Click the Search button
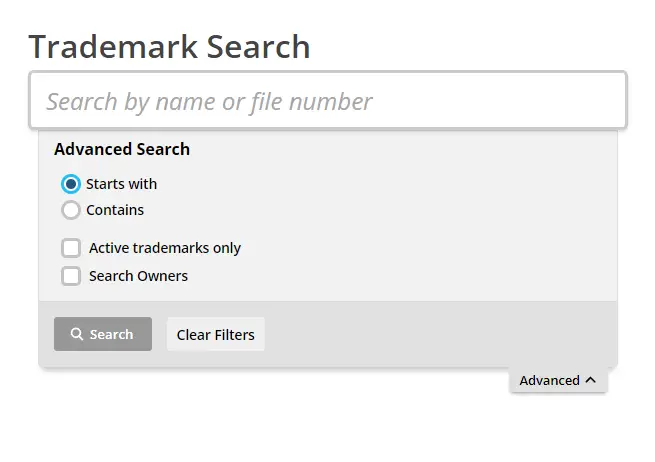655x462 pixels. click(x=103, y=334)
